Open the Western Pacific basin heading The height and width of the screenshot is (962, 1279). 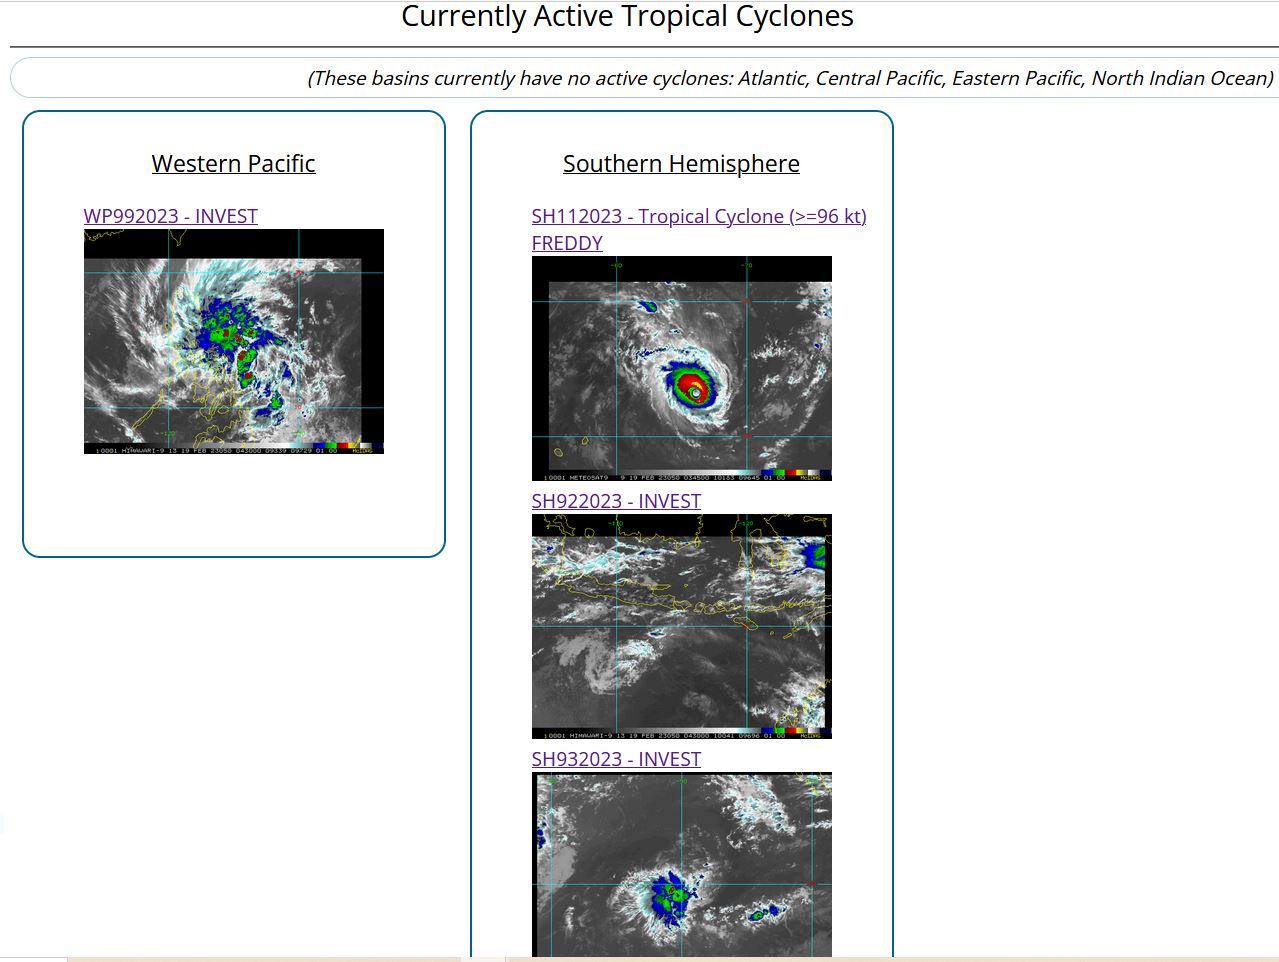[x=233, y=163]
